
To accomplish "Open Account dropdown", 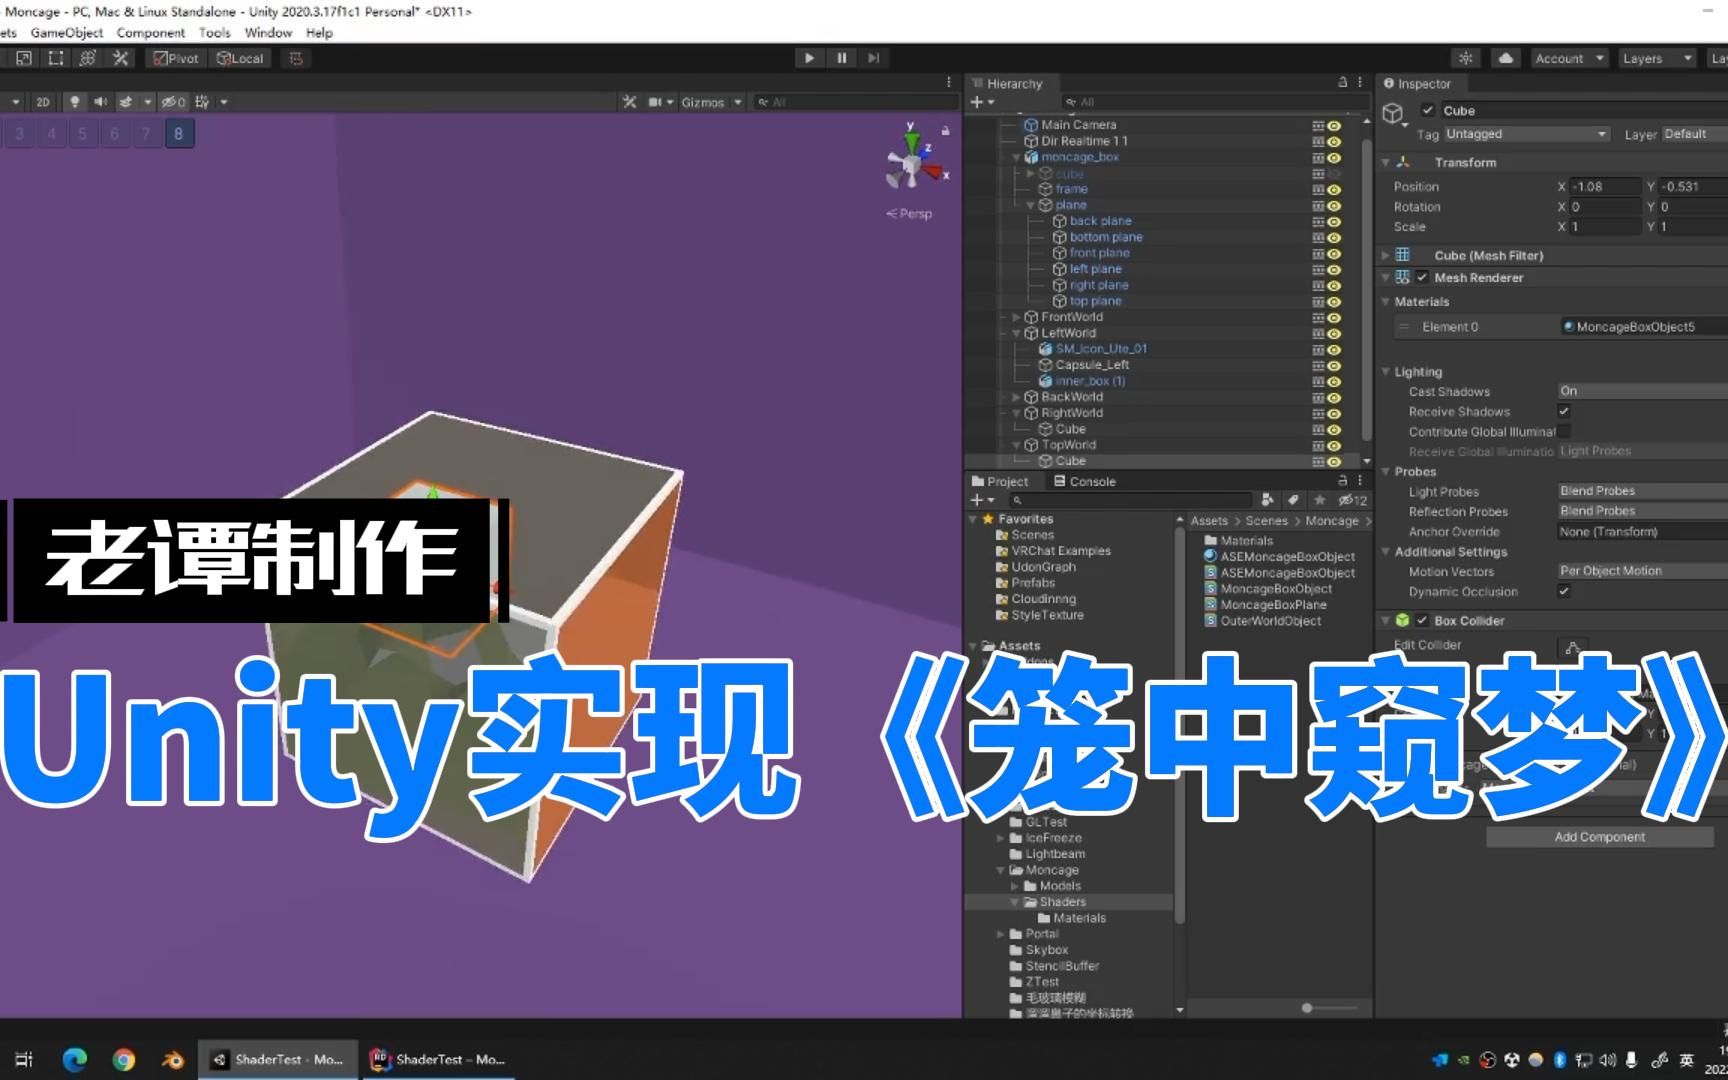I will coord(1569,58).
